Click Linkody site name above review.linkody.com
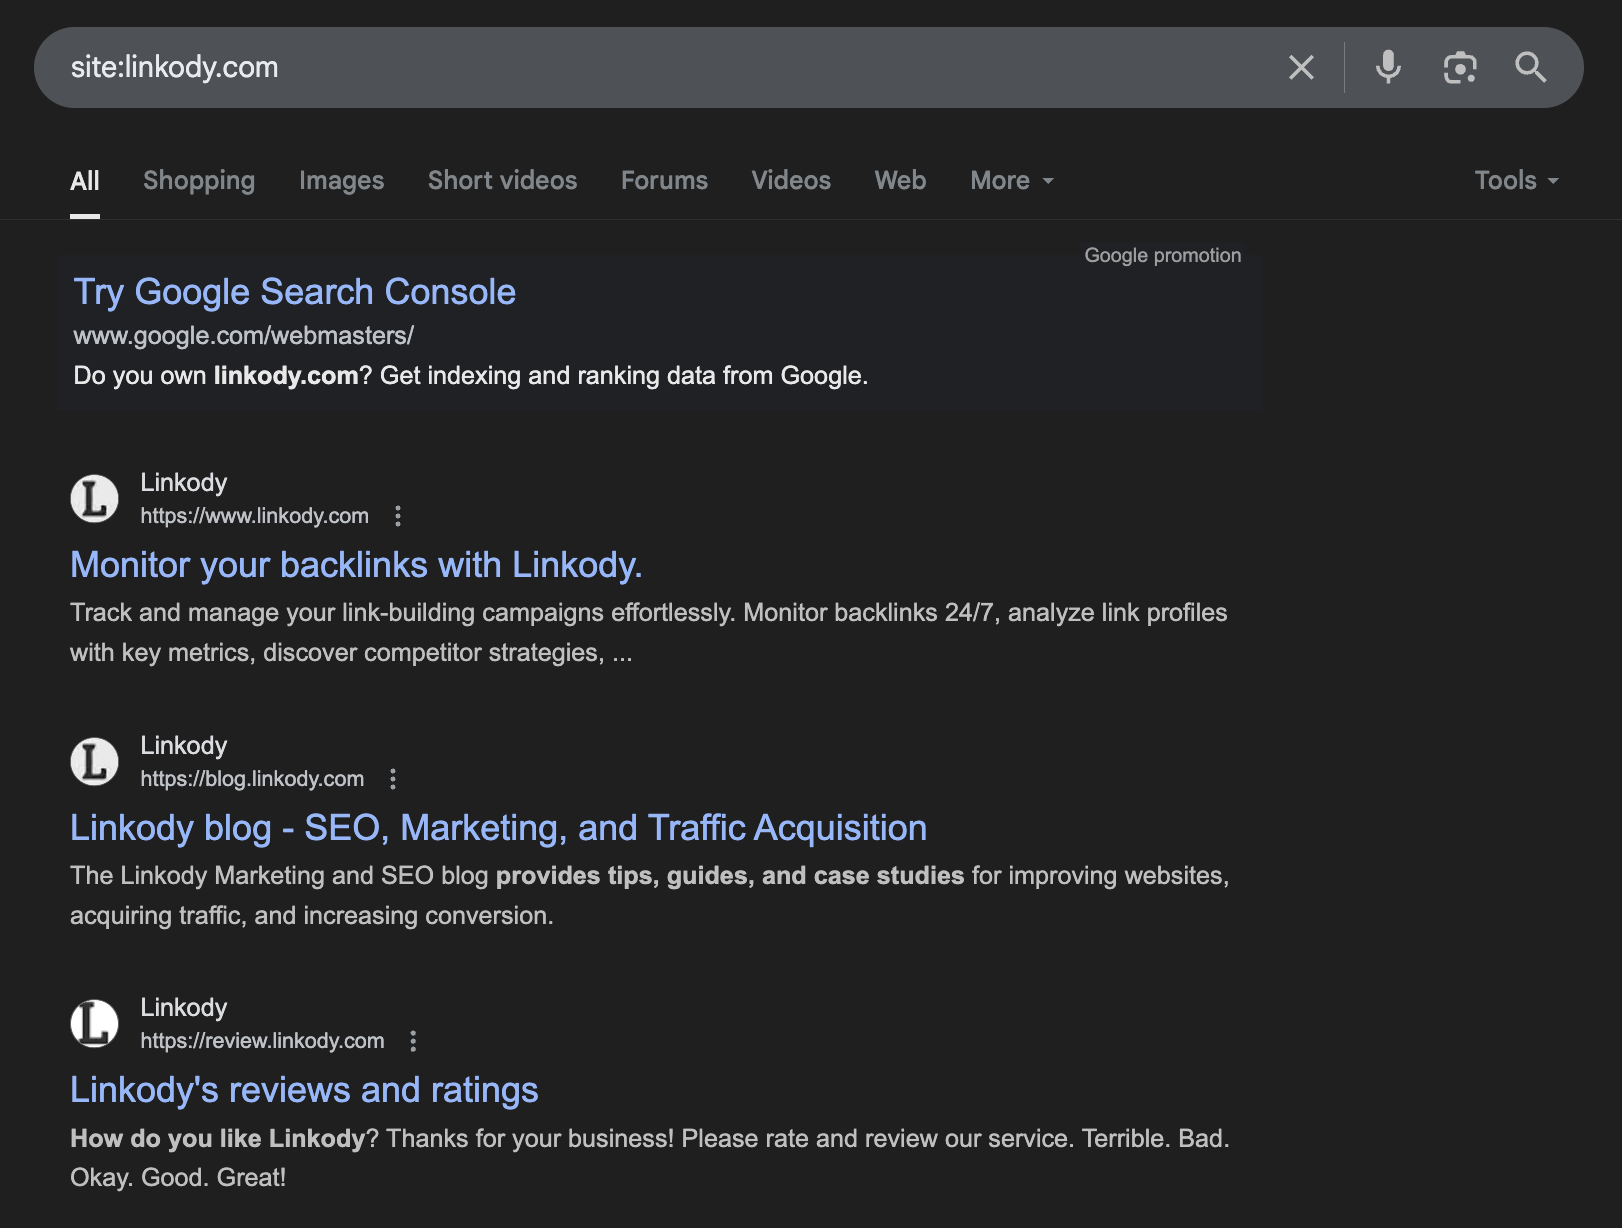The height and width of the screenshot is (1228, 1622). click(x=184, y=1008)
